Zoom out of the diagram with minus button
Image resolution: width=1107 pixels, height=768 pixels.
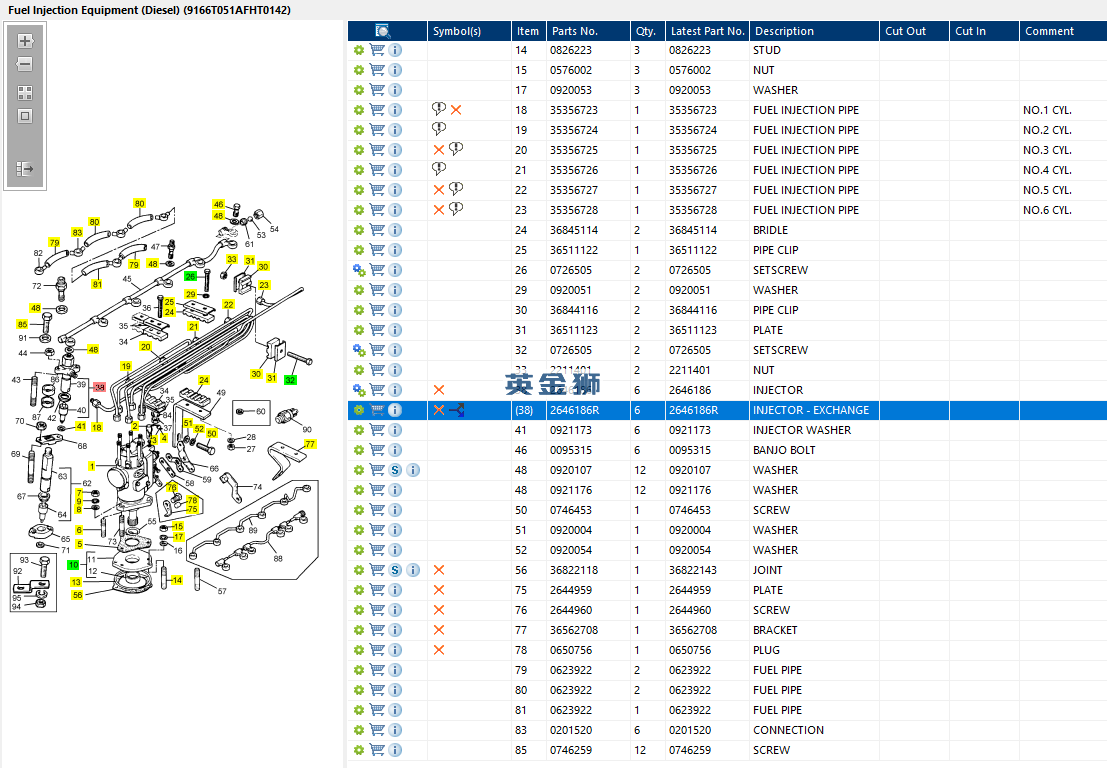[x=25, y=64]
